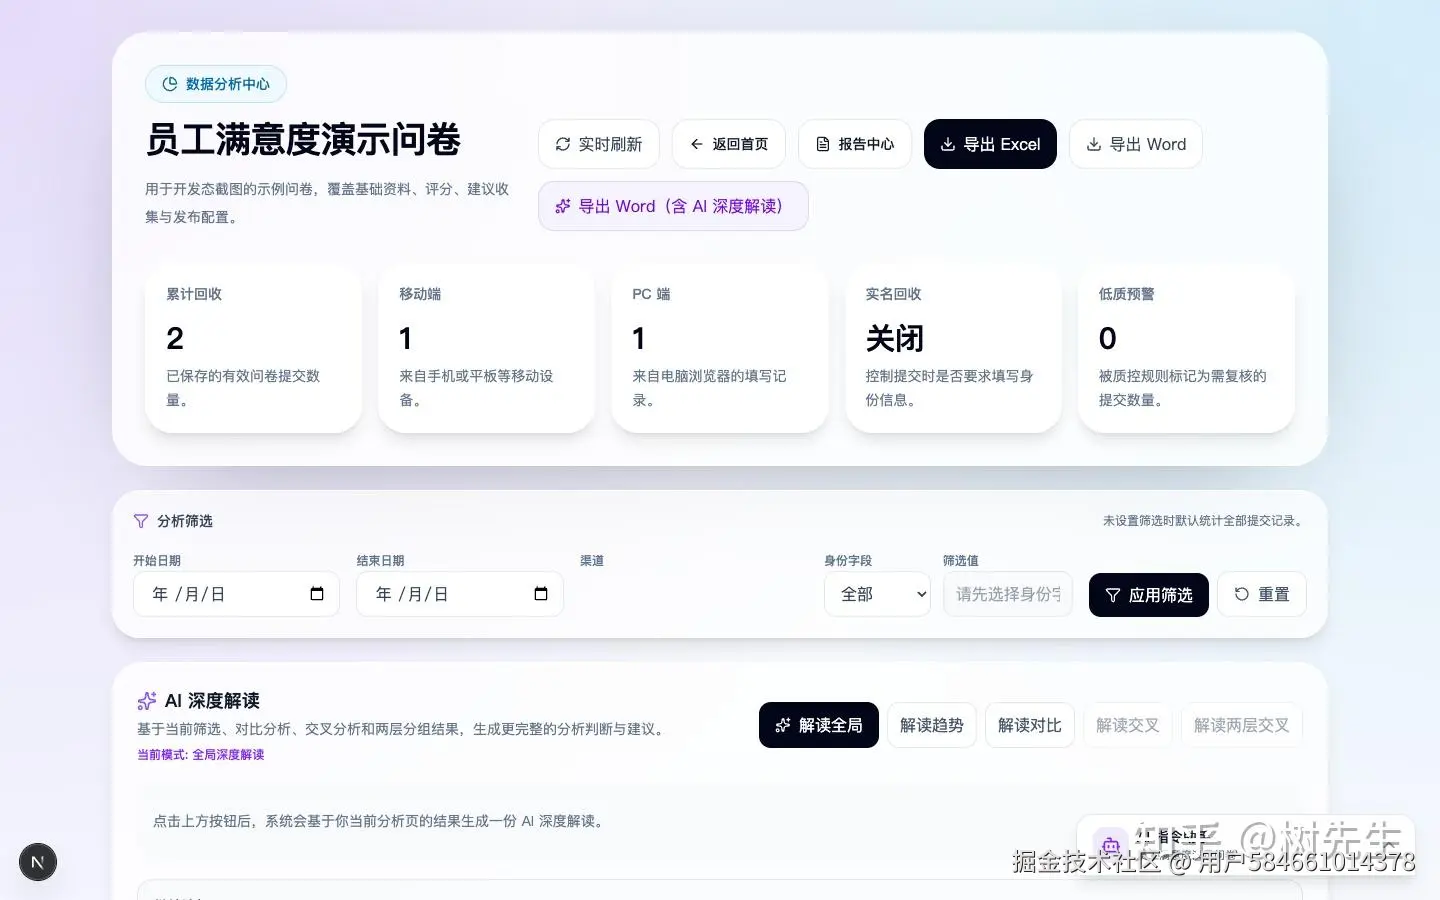The height and width of the screenshot is (900, 1440).
Task: Select the 实名回收 card showing 关闭
Action: coord(953,348)
